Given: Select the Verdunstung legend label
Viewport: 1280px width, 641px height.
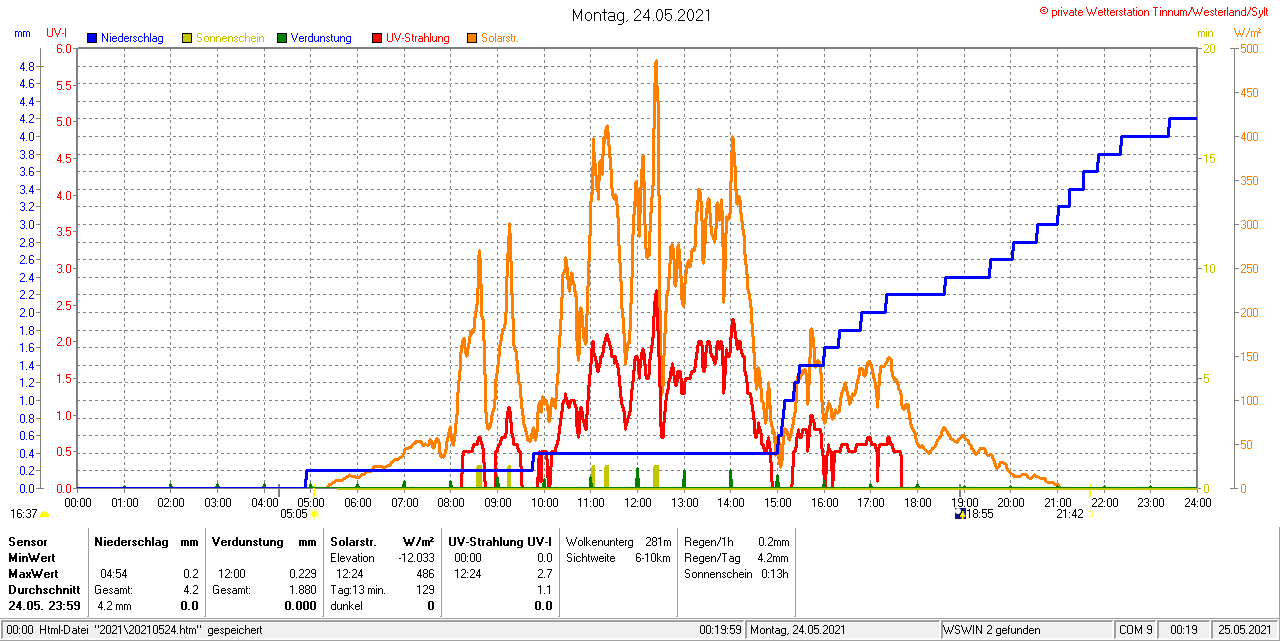Looking at the screenshot, I should (321, 38).
